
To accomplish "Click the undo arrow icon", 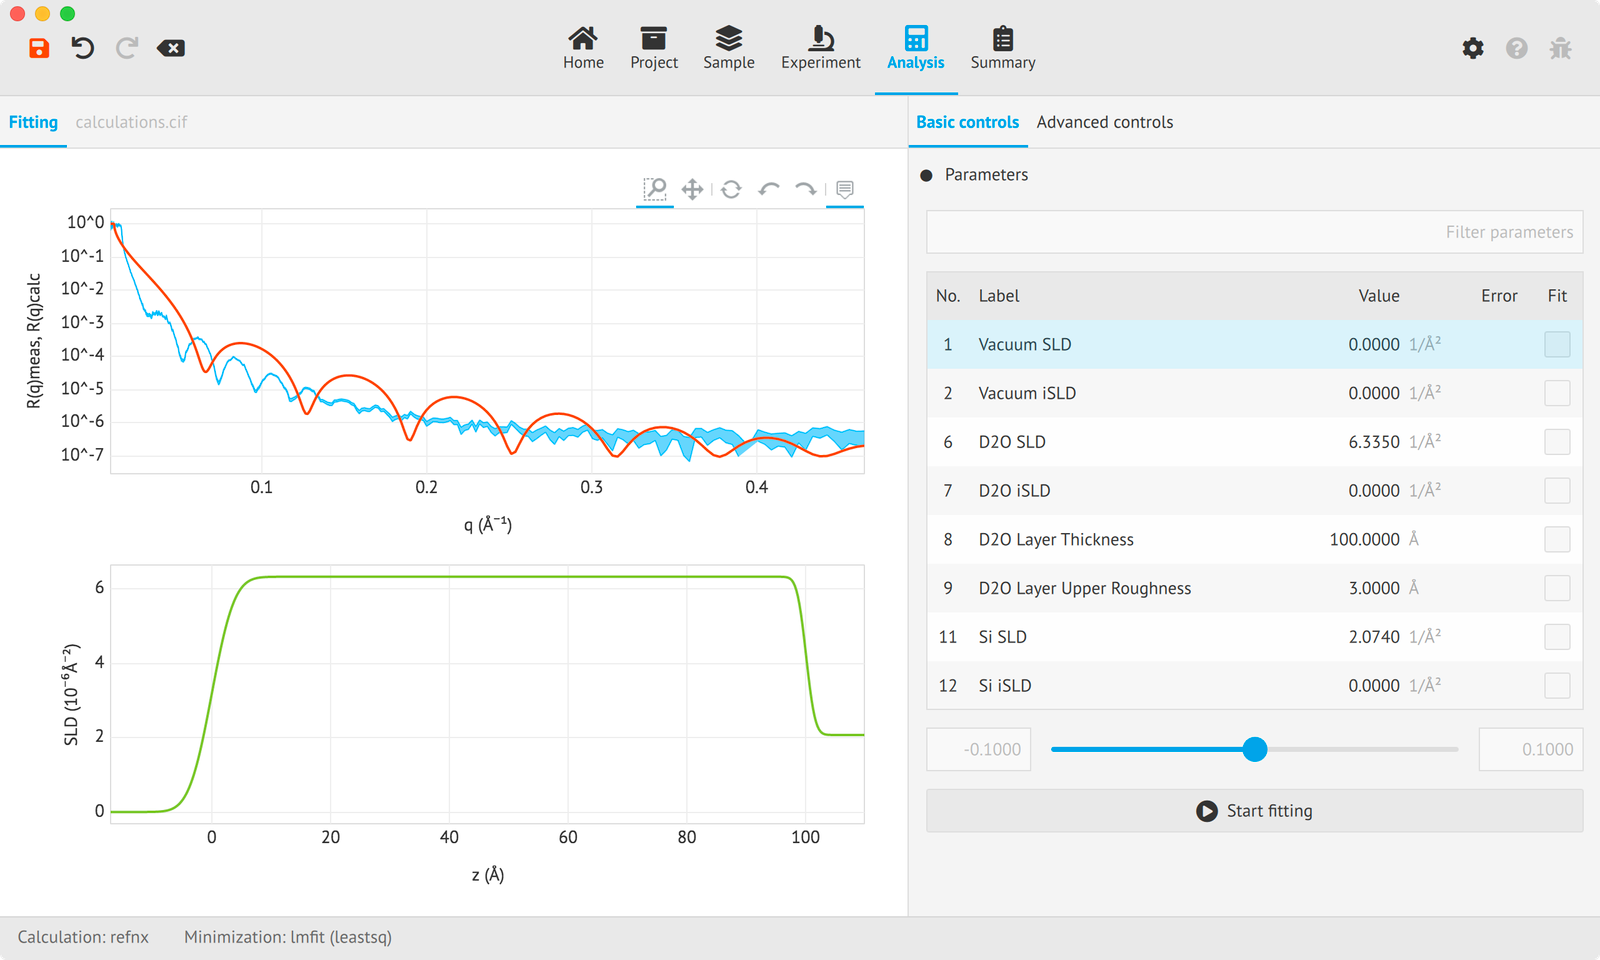I will [82, 48].
